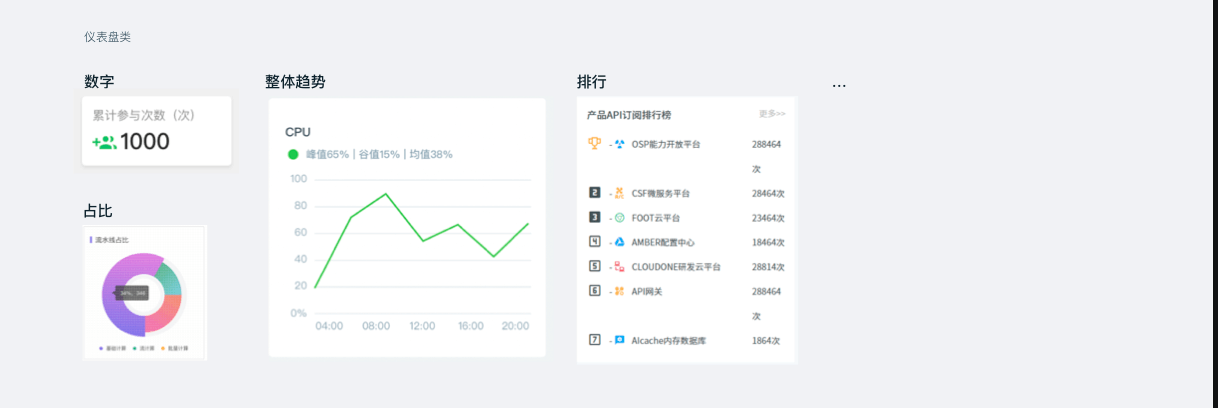Toggle the green CPU legend dot
The height and width of the screenshot is (408, 1218).
coord(293,154)
